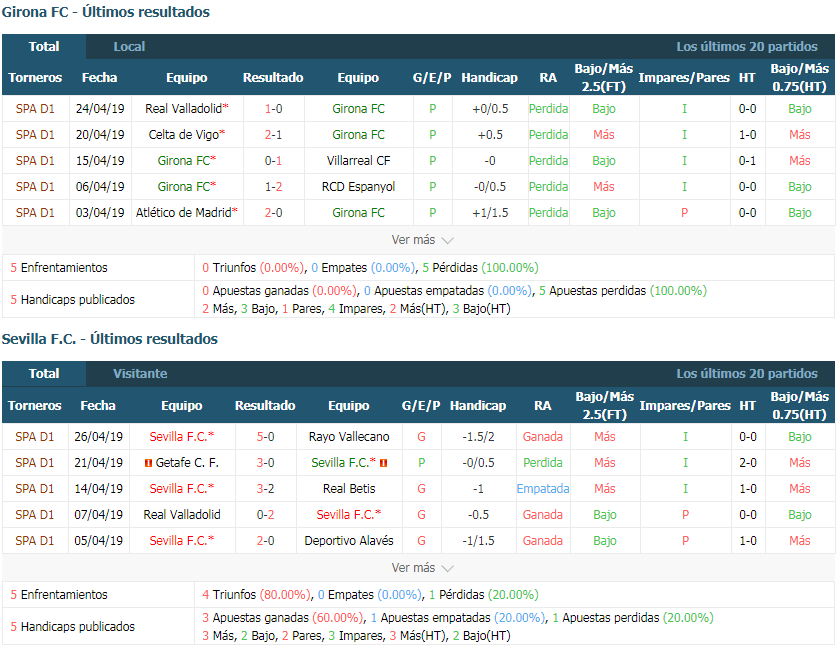
Task: Expand Ver más under Sevilla results
Action: (422, 568)
